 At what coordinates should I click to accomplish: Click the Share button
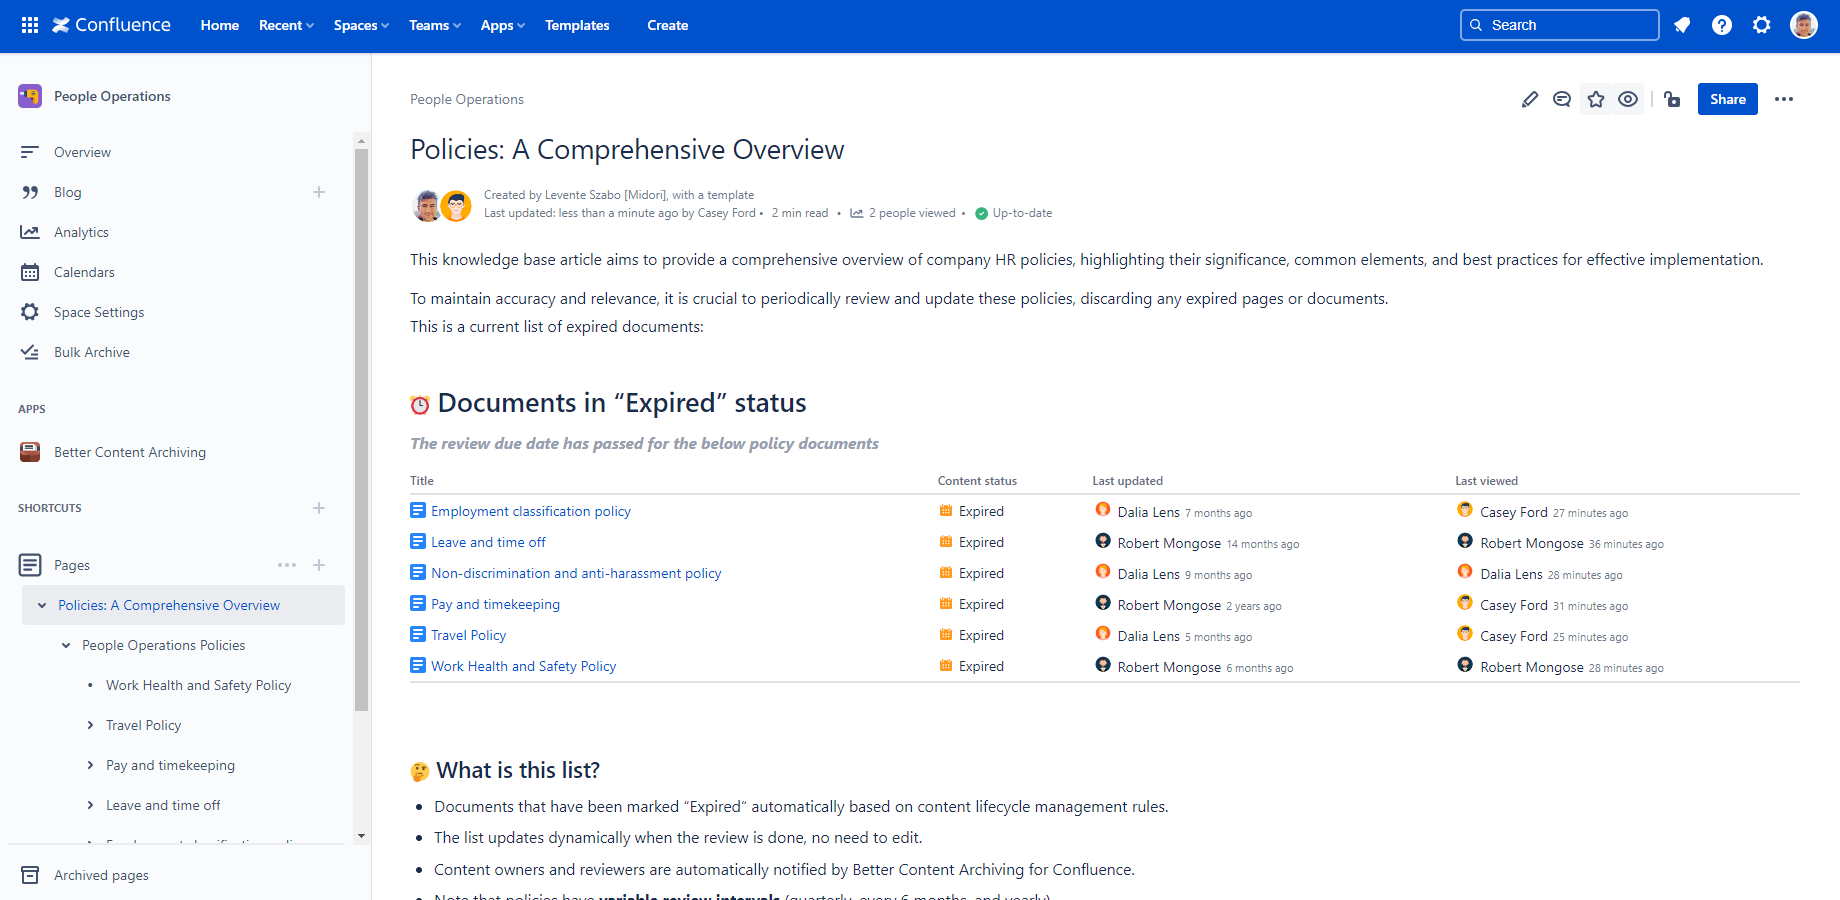pos(1727,99)
